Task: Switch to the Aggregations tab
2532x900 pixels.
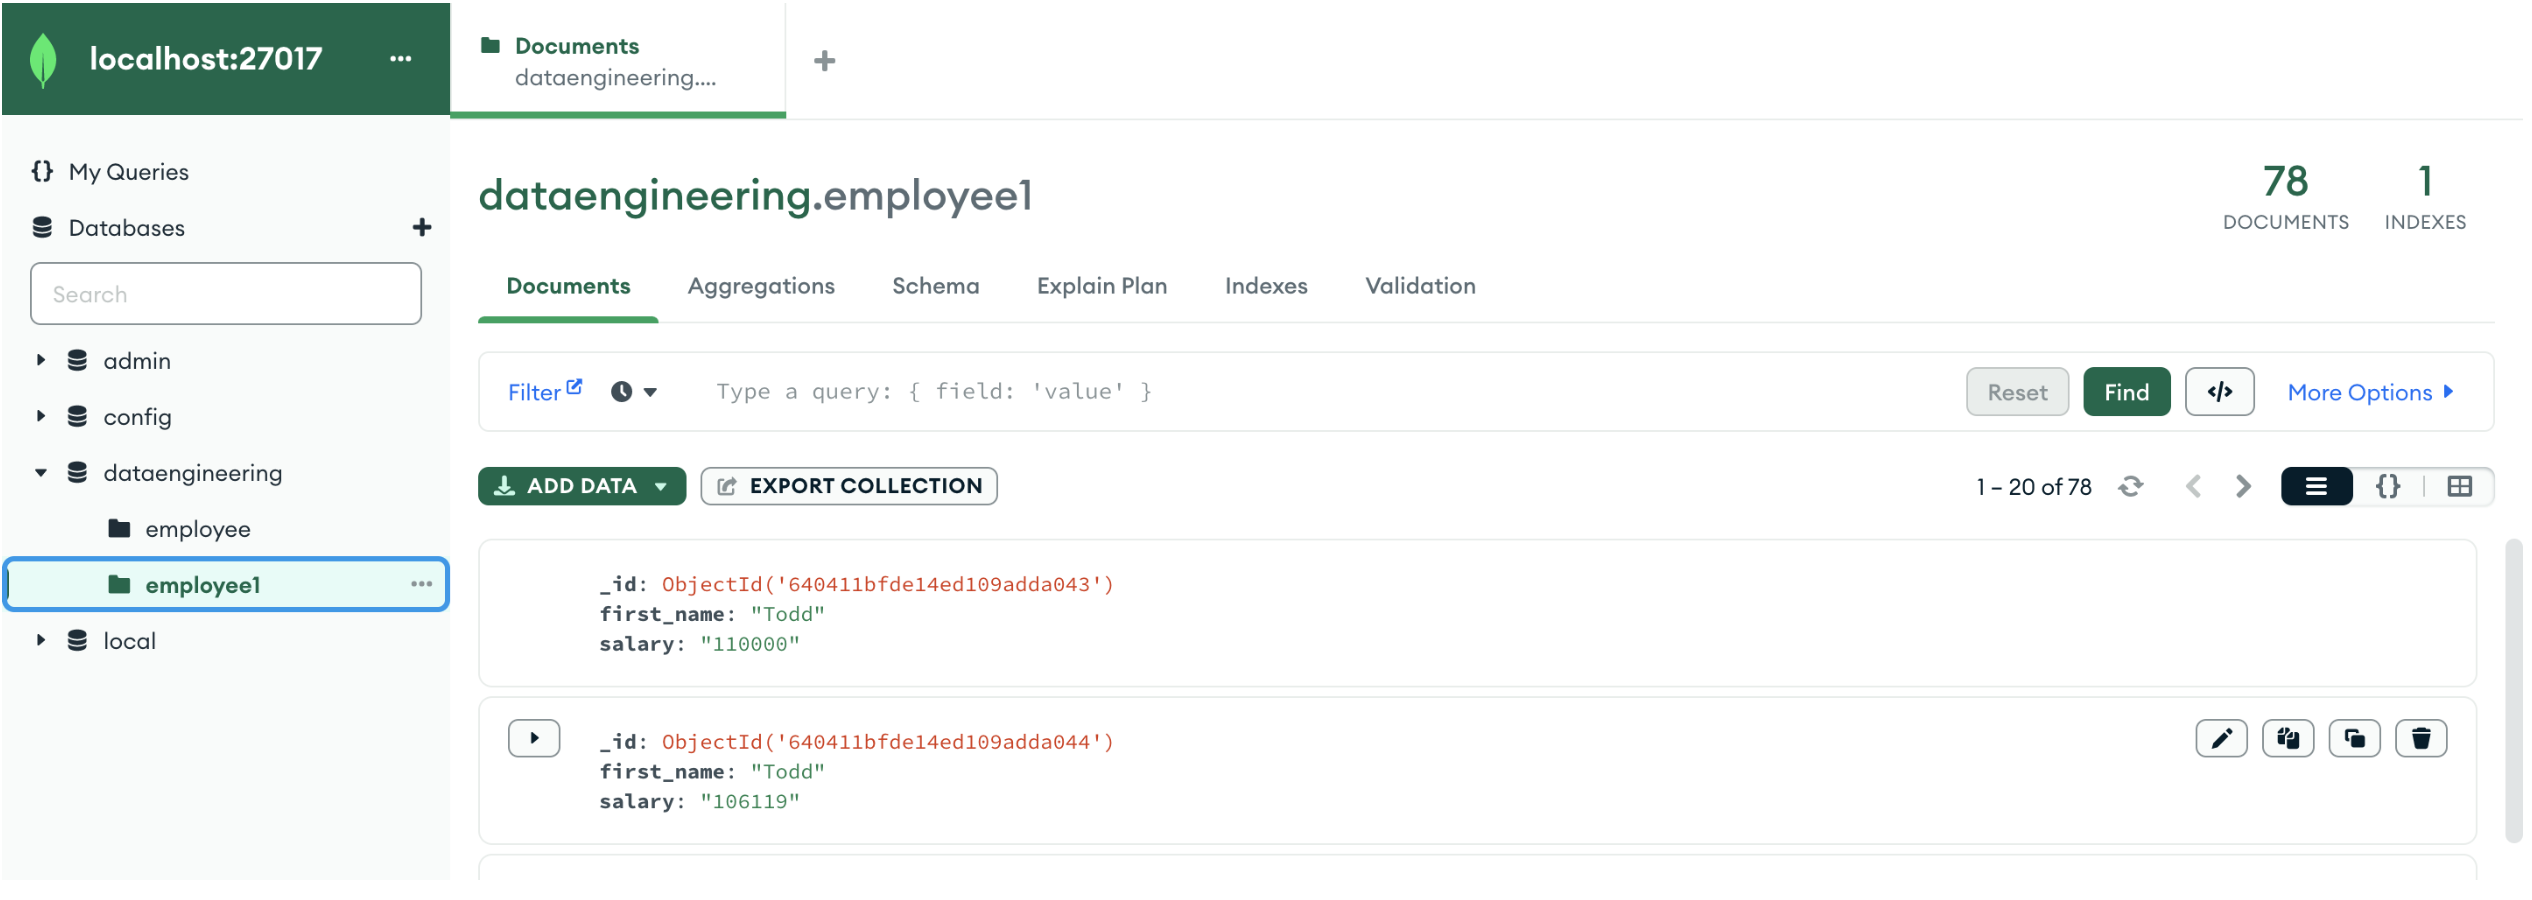Action: (x=760, y=286)
